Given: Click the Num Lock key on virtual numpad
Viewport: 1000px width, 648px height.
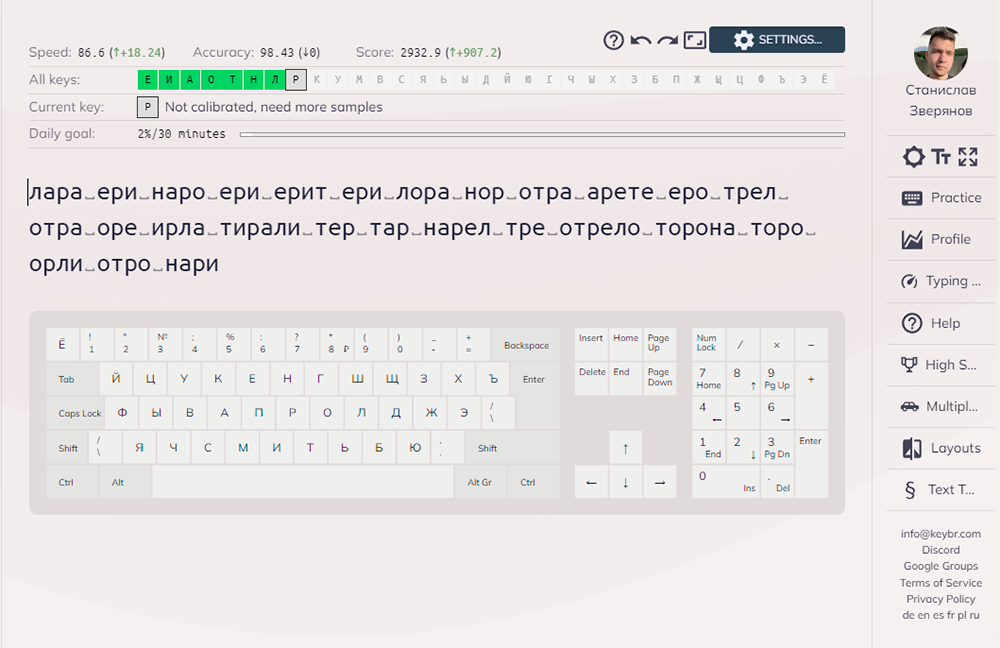Looking at the screenshot, I should tap(709, 344).
